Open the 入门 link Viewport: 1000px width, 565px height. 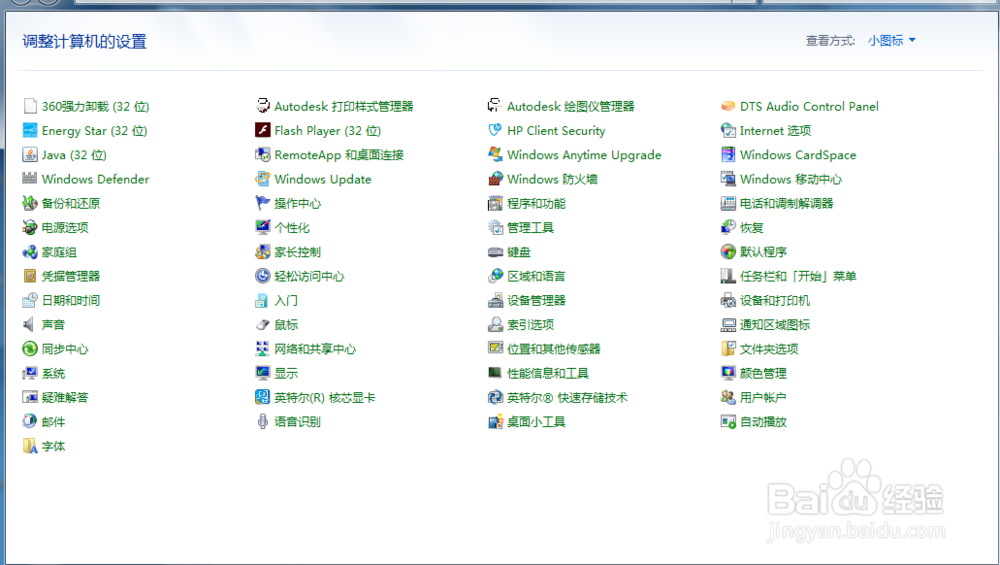click(x=286, y=300)
